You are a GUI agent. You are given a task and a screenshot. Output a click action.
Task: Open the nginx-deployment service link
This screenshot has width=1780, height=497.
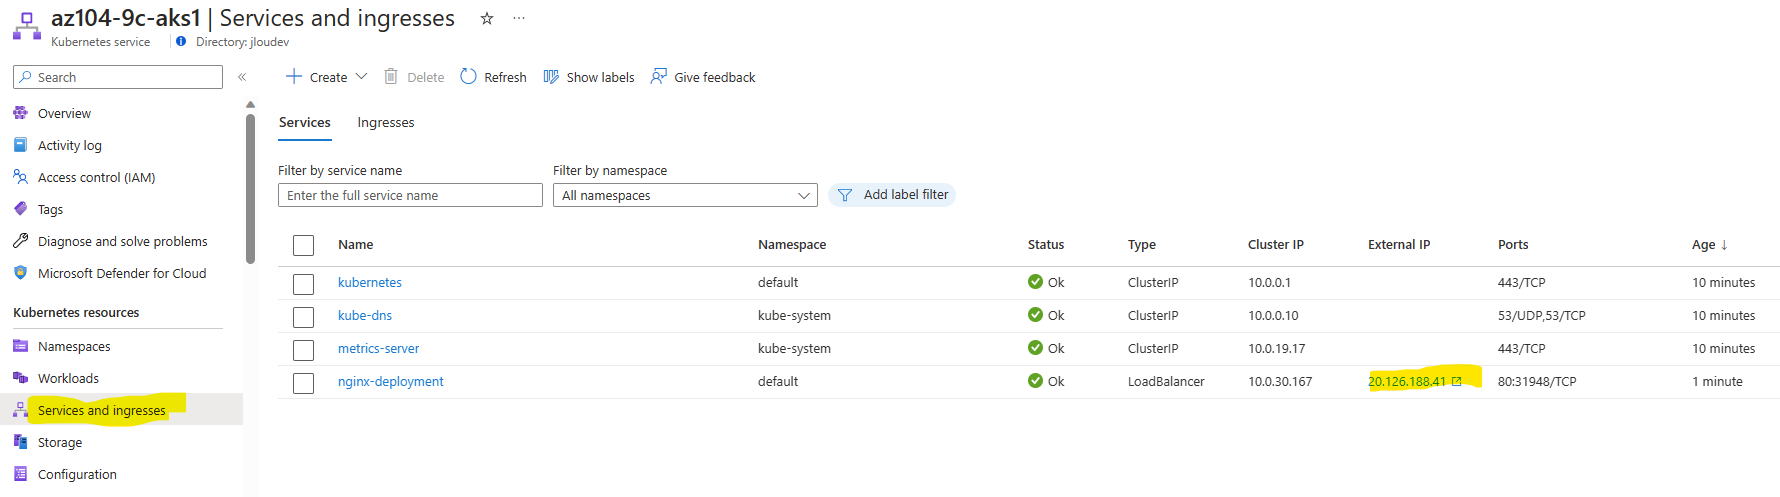[391, 381]
